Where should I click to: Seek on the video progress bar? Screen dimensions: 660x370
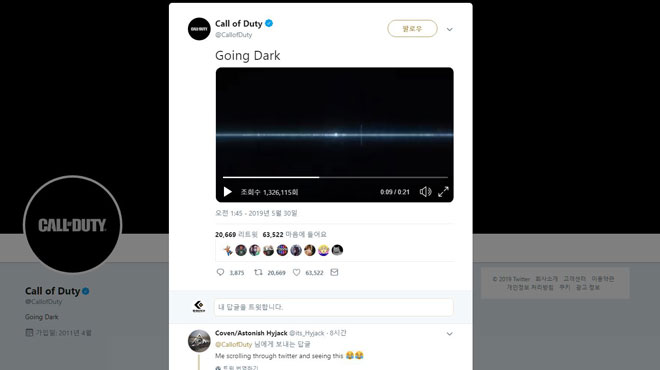[335, 177]
